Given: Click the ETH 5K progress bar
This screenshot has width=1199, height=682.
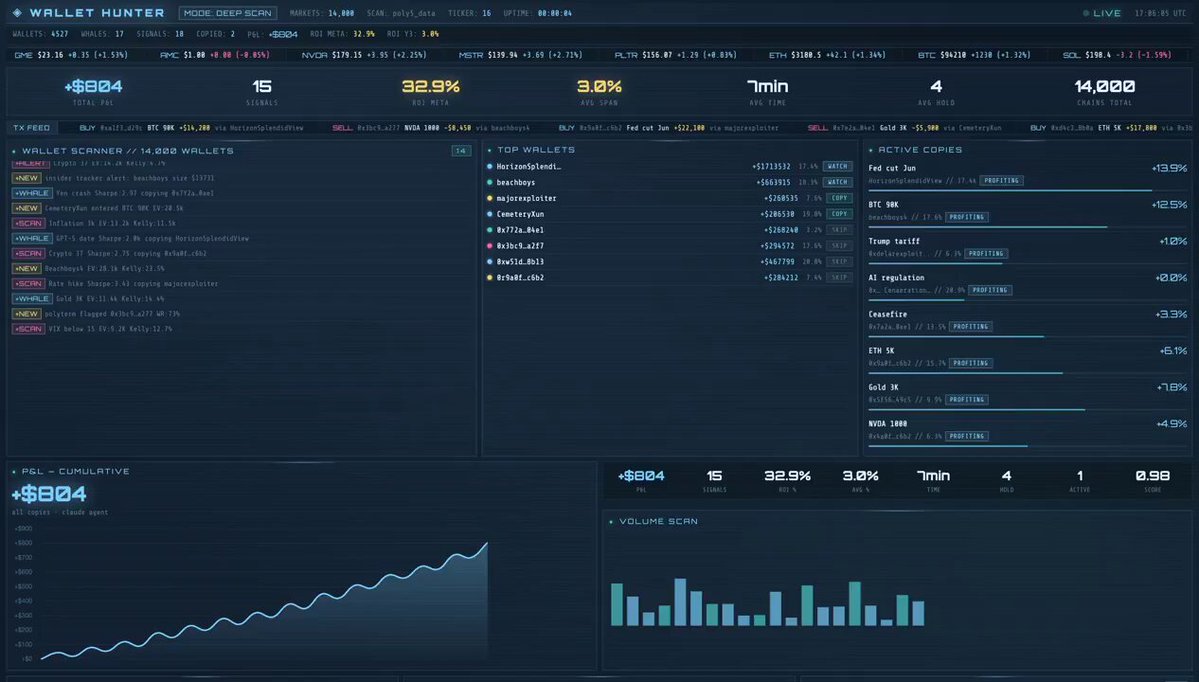Looking at the screenshot, I should coord(1028,373).
